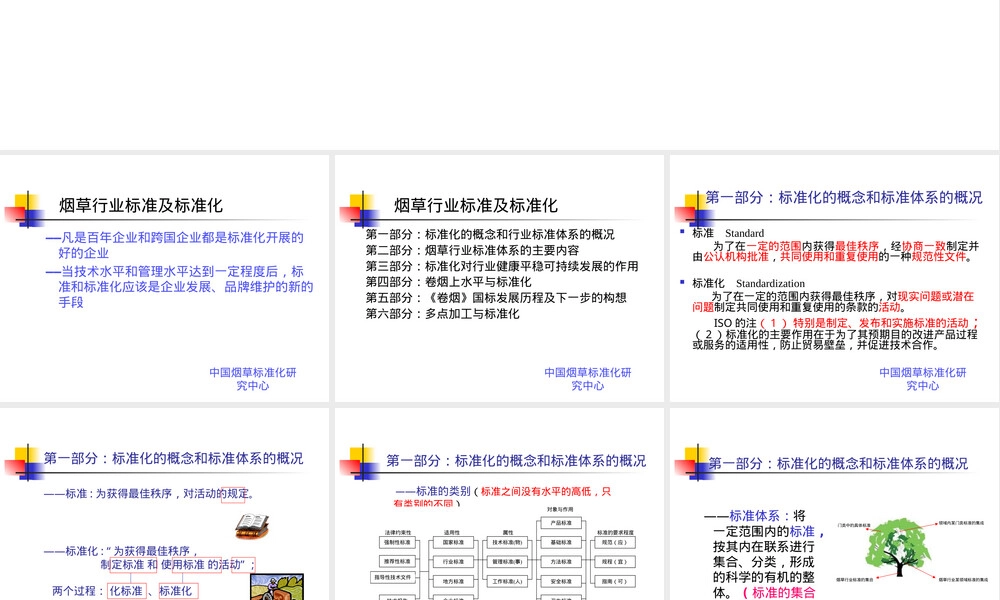
Task: Click chart box 安全标准
Action: point(561,582)
